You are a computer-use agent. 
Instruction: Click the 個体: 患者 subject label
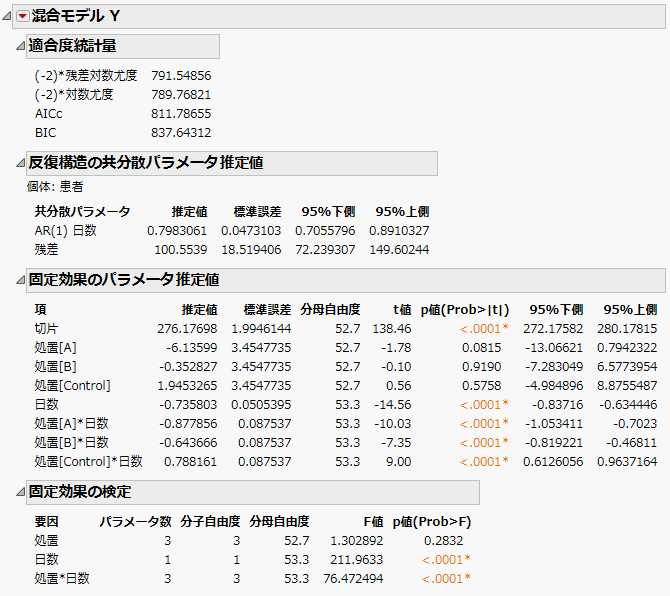(x=55, y=186)
